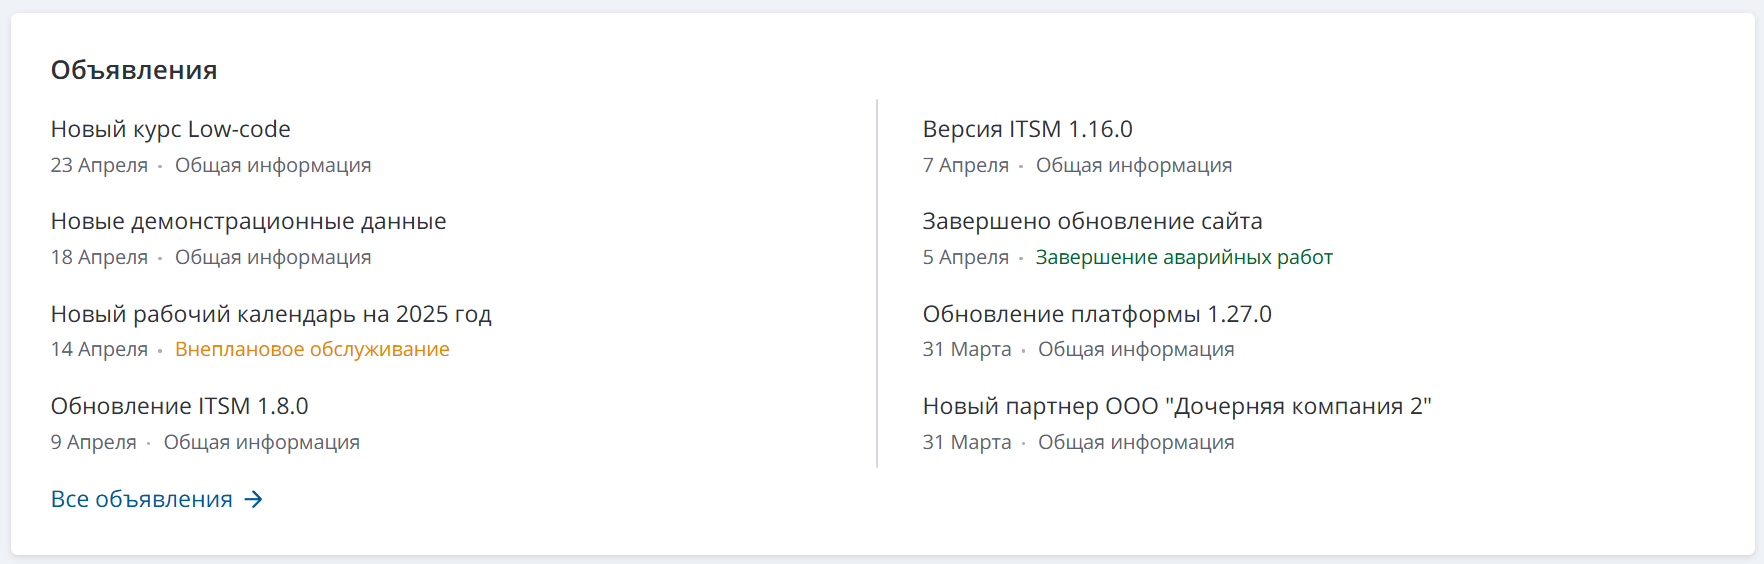Open the Все объявления link
This screenshot has width=1764, height=564.
pyautogui.click(x=142, y=499)
